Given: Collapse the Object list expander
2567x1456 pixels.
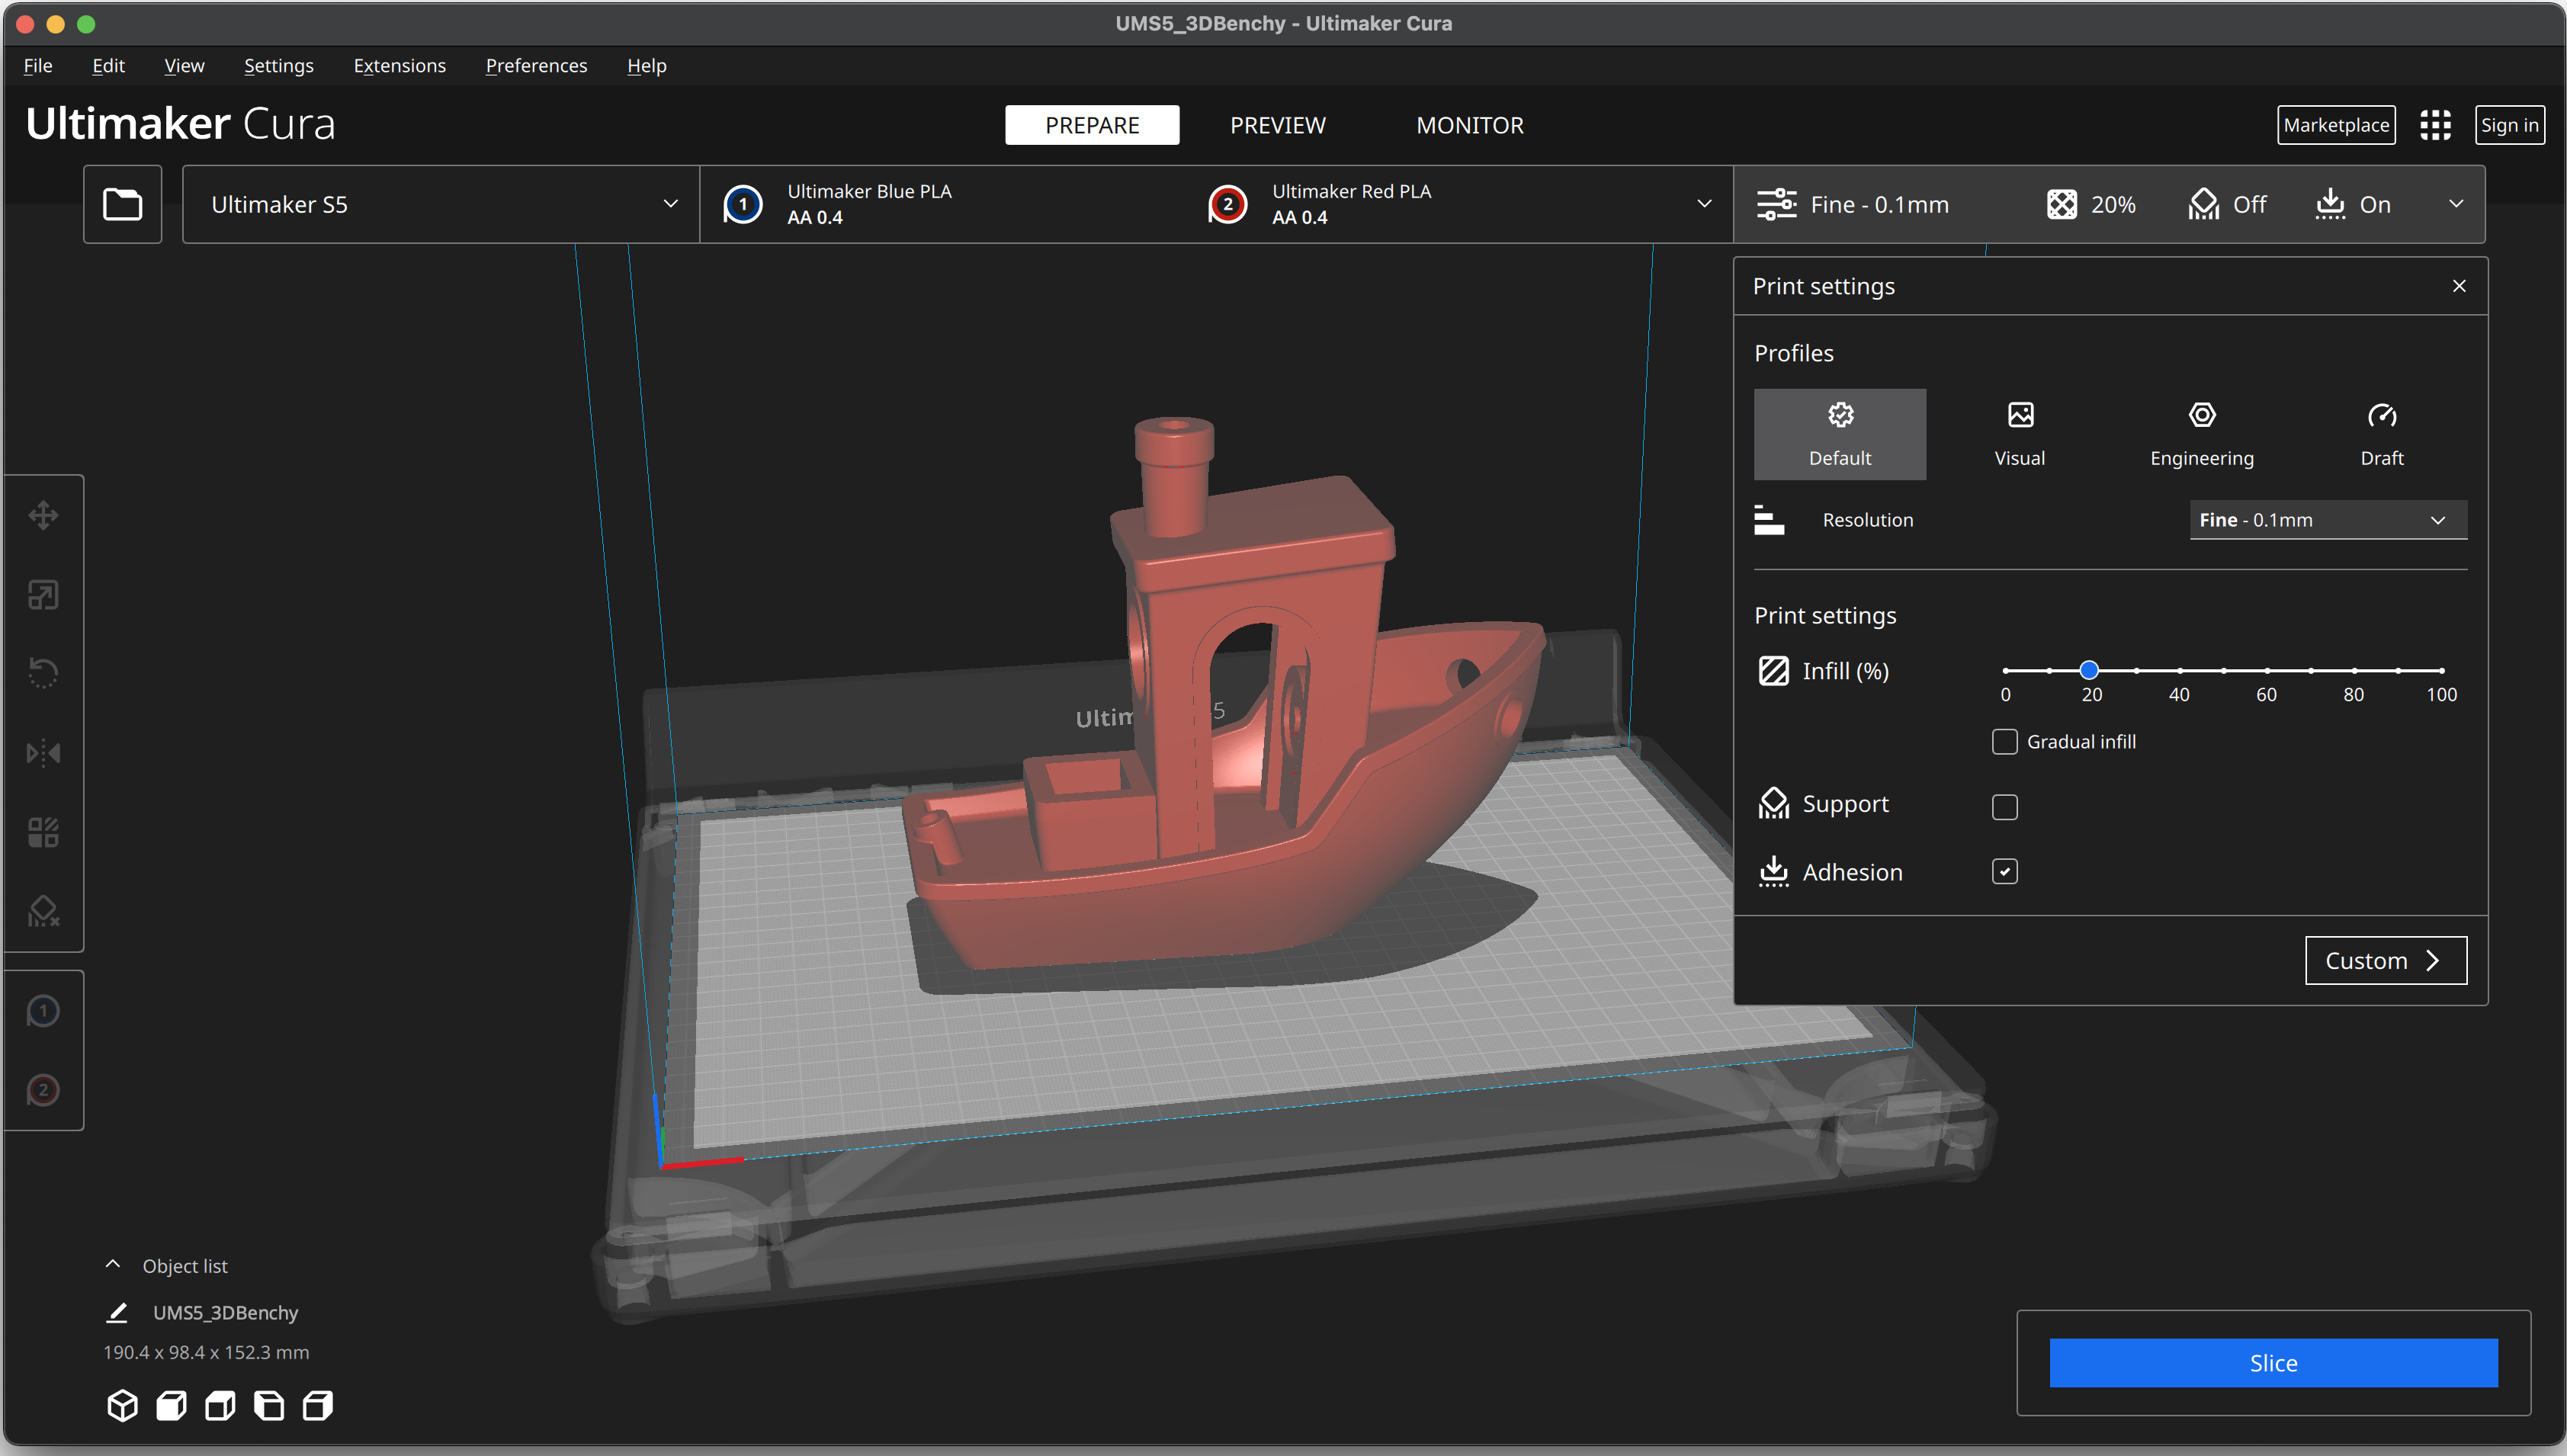Looking at the screenshot, I should pos(113,1265).
